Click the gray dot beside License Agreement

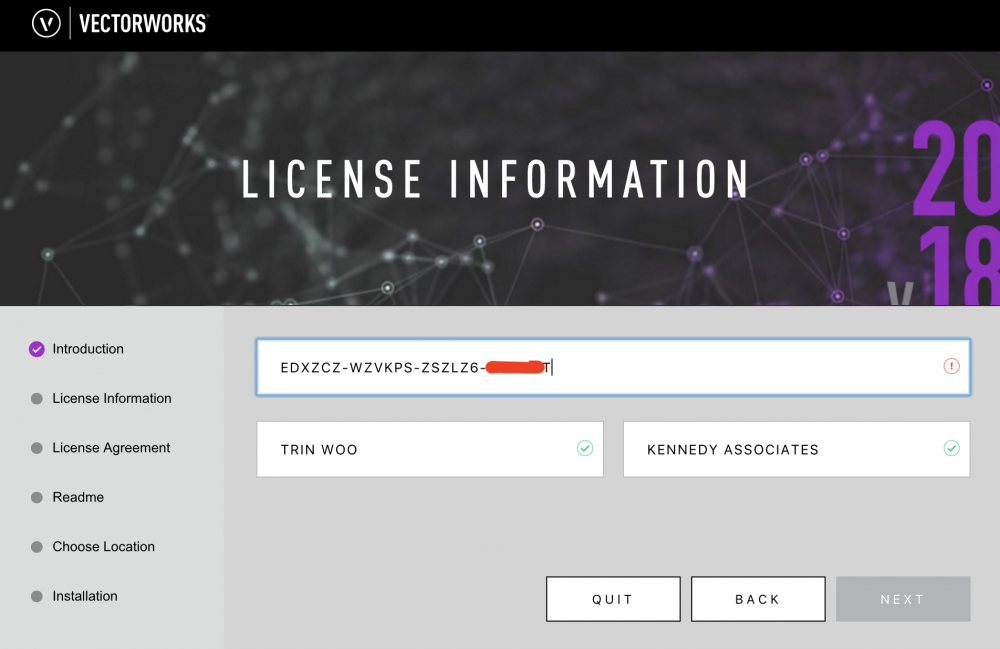35,447
